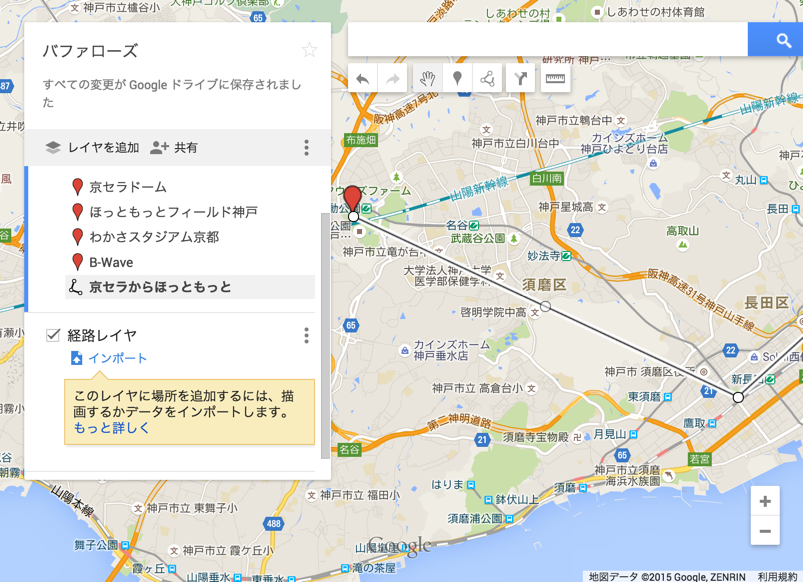The width and height of the screenshot is (803, 582).
Task: Click the 須磨寺宝物殿 map label
Action: [536, 437]
